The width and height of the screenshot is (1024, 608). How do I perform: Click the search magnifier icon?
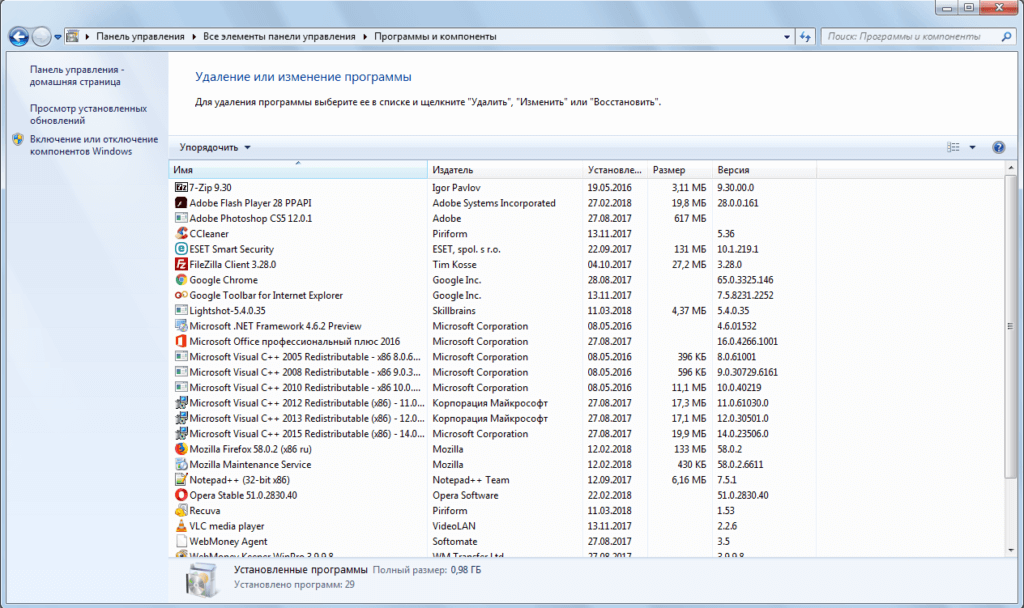point(1006,37)
